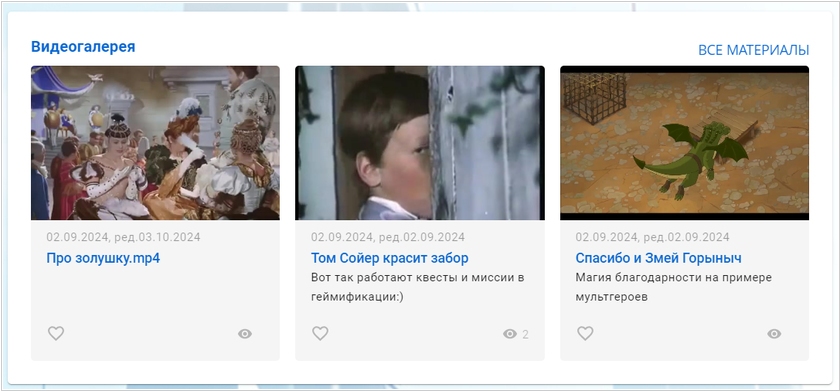Click the eye icon on the Змей Горыныч card
The height and width of the screenshot is (391, 840).
click(774, 334)
